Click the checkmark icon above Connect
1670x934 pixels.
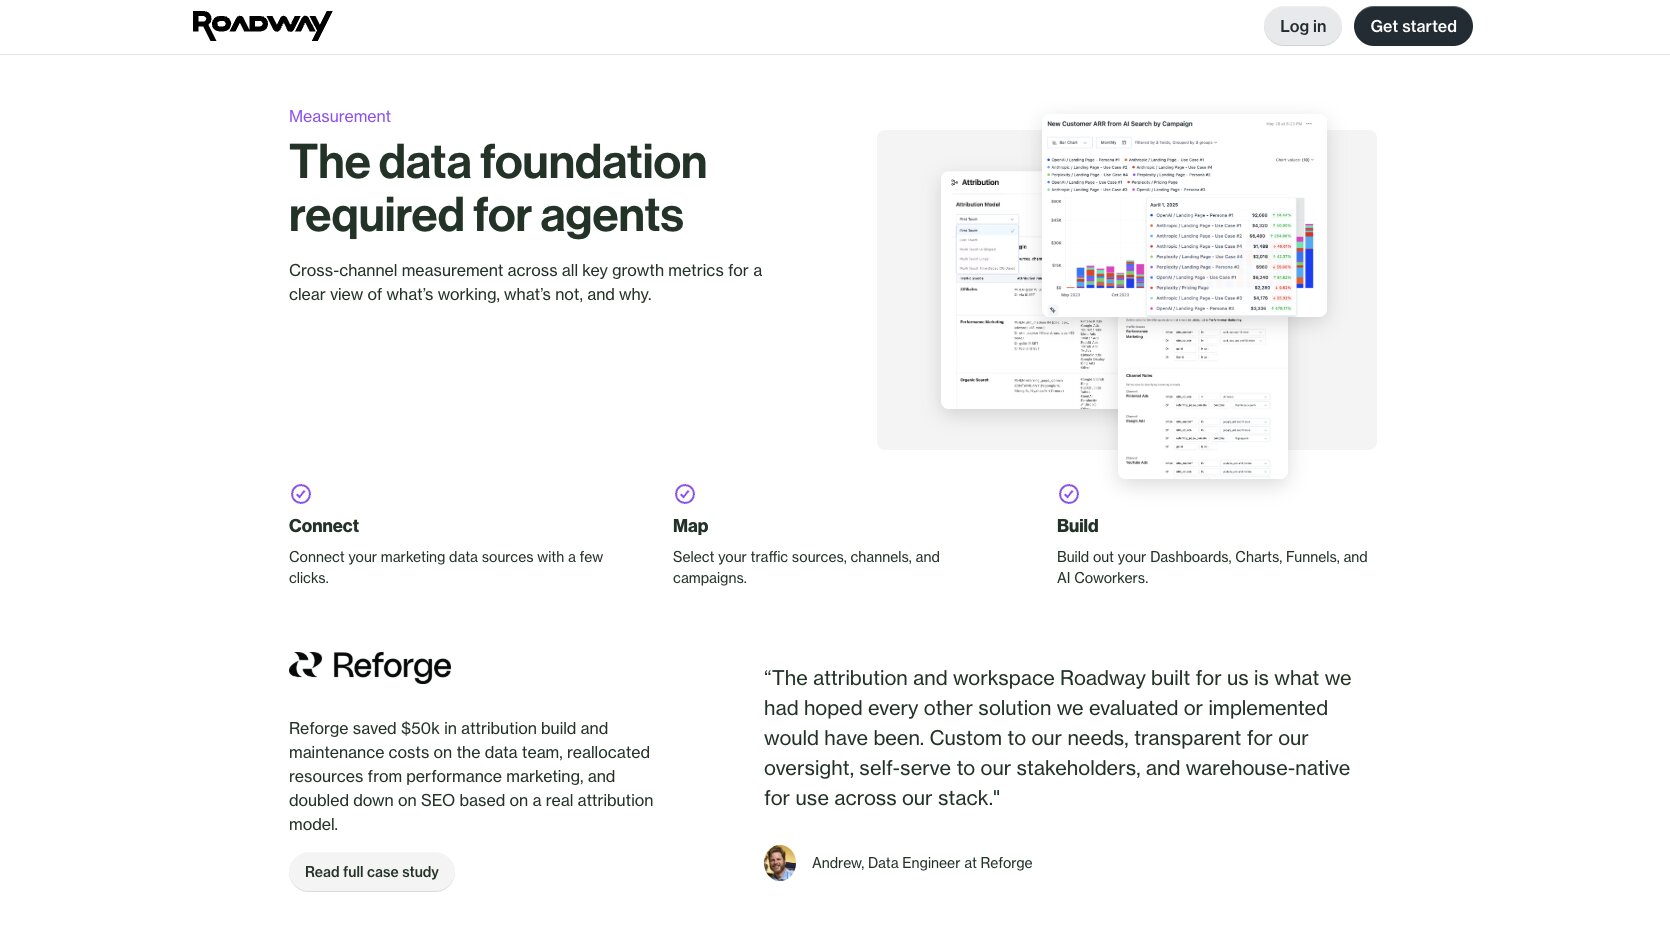(x=301, y=494)
